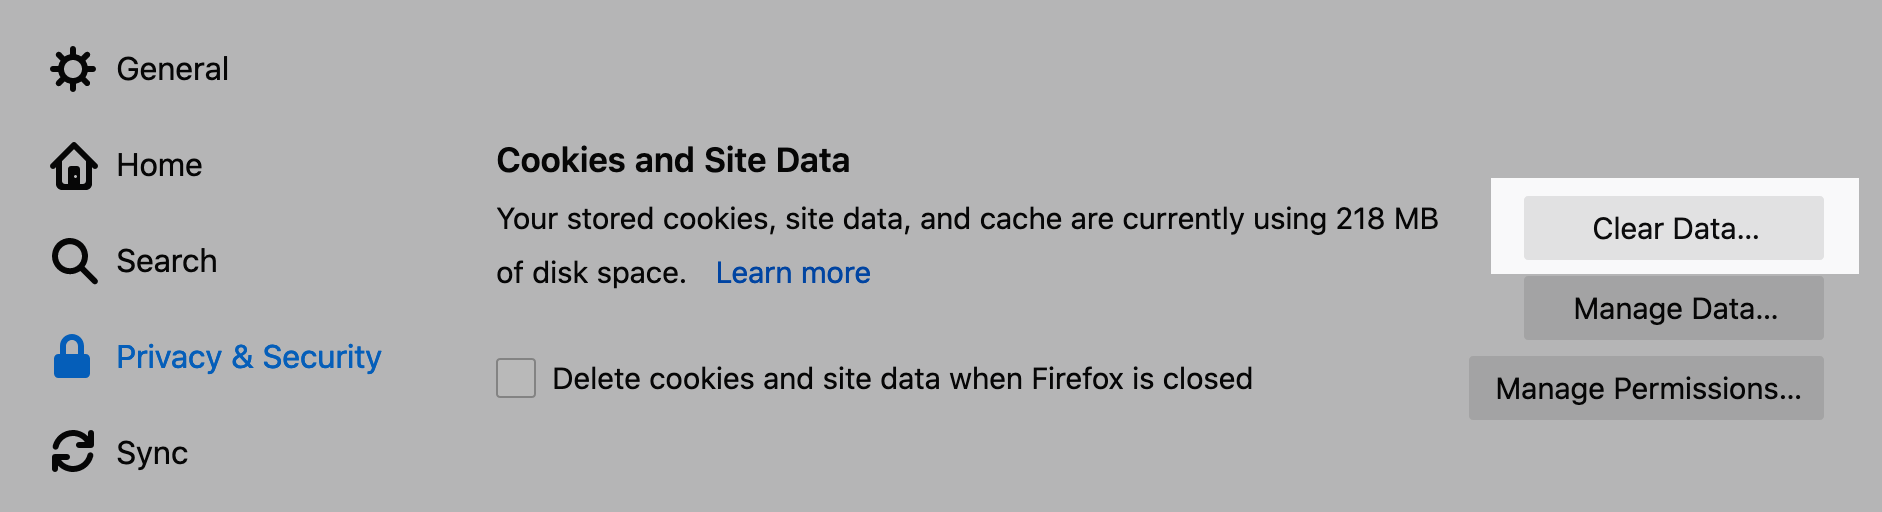Screen dimensions: 1882x512
Task: Open the General settings category
Action: [x=172, y=69]
